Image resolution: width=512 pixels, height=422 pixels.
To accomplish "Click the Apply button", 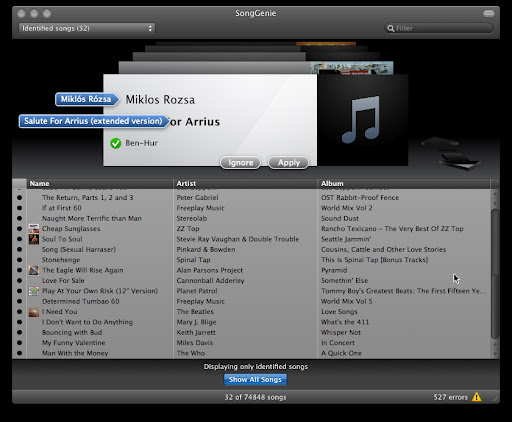I will tap(289, 163).
